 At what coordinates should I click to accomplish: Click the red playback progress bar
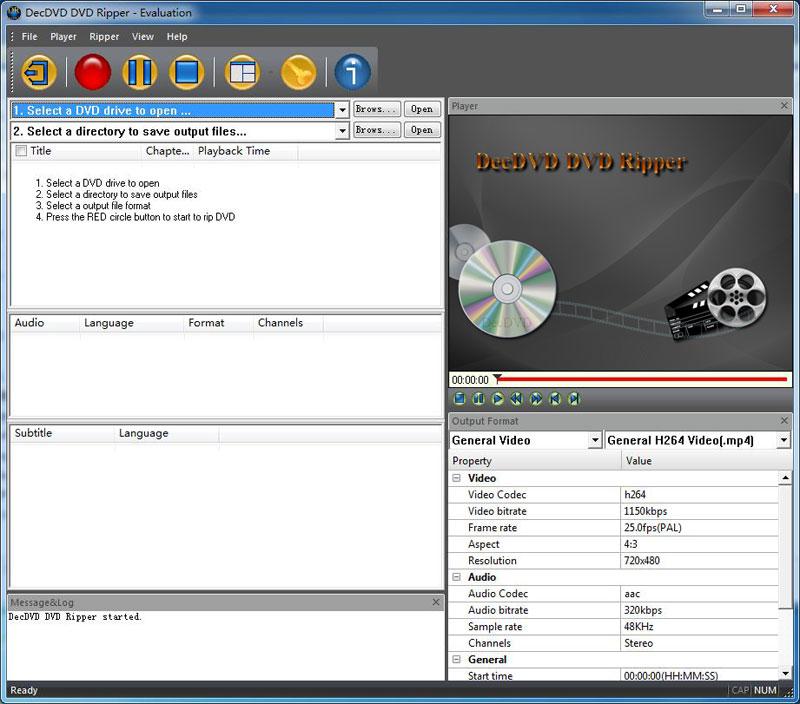coord(644,379)
